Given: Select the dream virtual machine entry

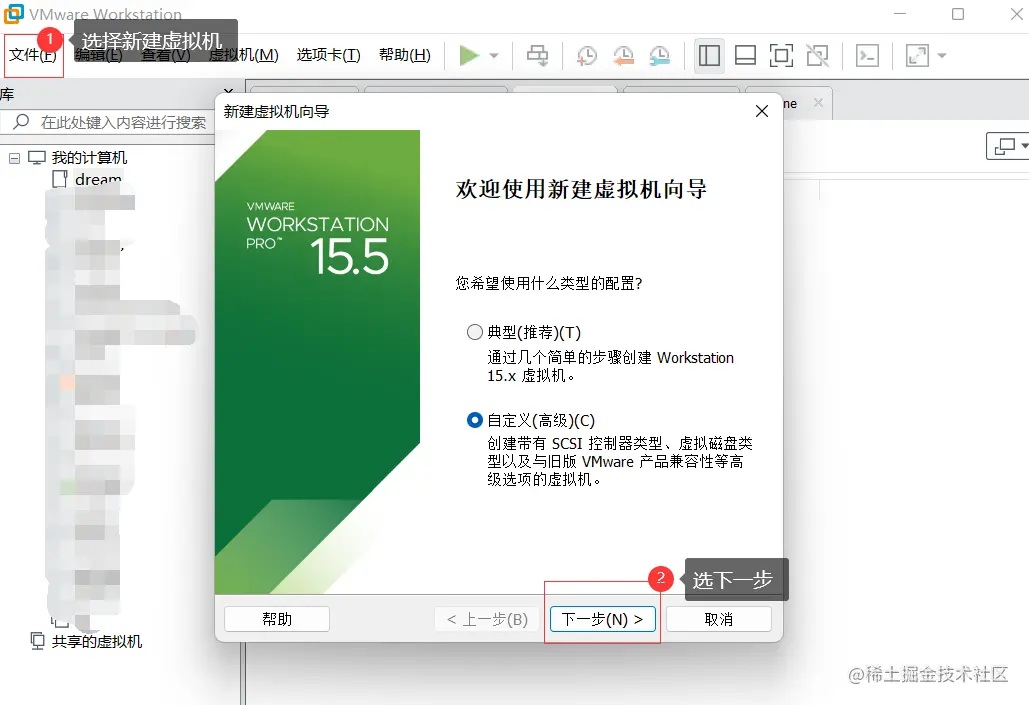Looking at the screenshot, I should tap(98, 179).
